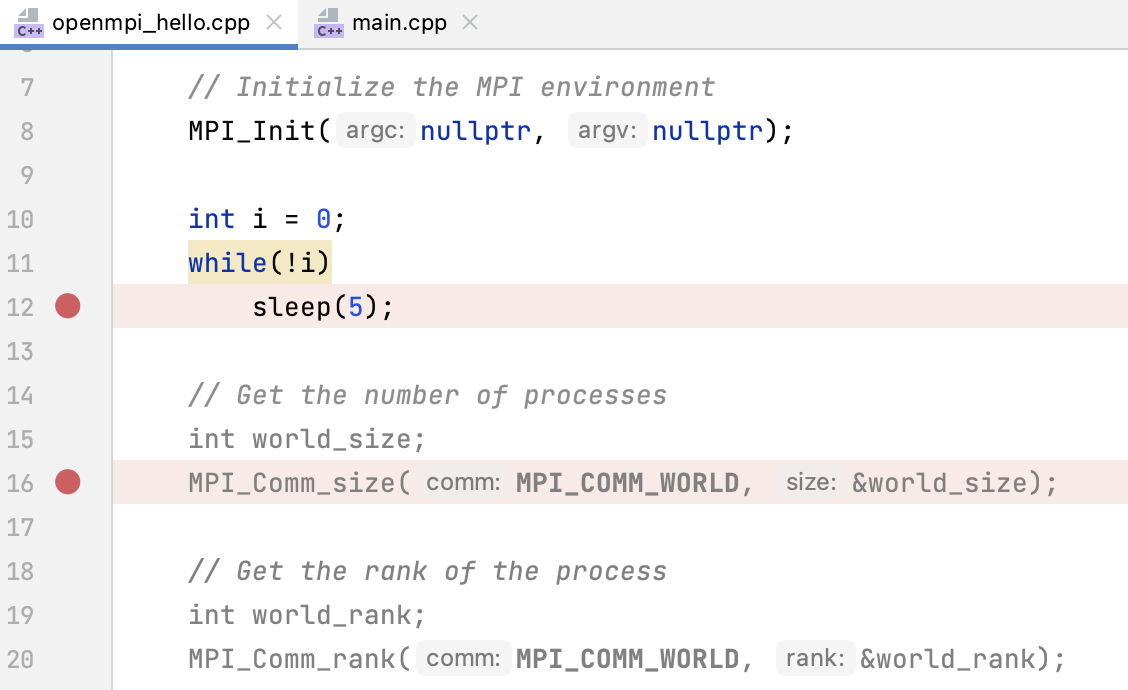Set a breakpoint in the gutter at line 11
The height and width of the screenshot is (690, 1128).
point(67,262)
